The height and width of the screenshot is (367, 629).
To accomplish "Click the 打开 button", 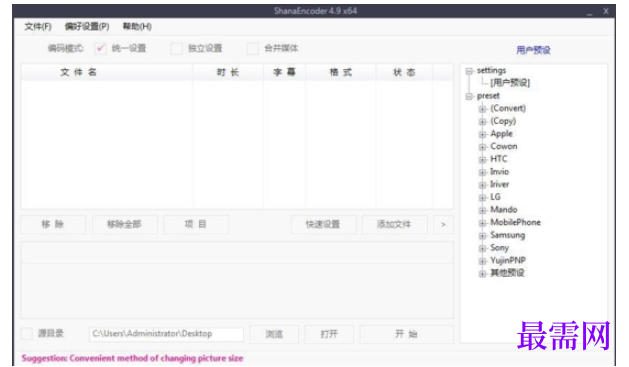I will pyautogui.click(x=329, y=334).
